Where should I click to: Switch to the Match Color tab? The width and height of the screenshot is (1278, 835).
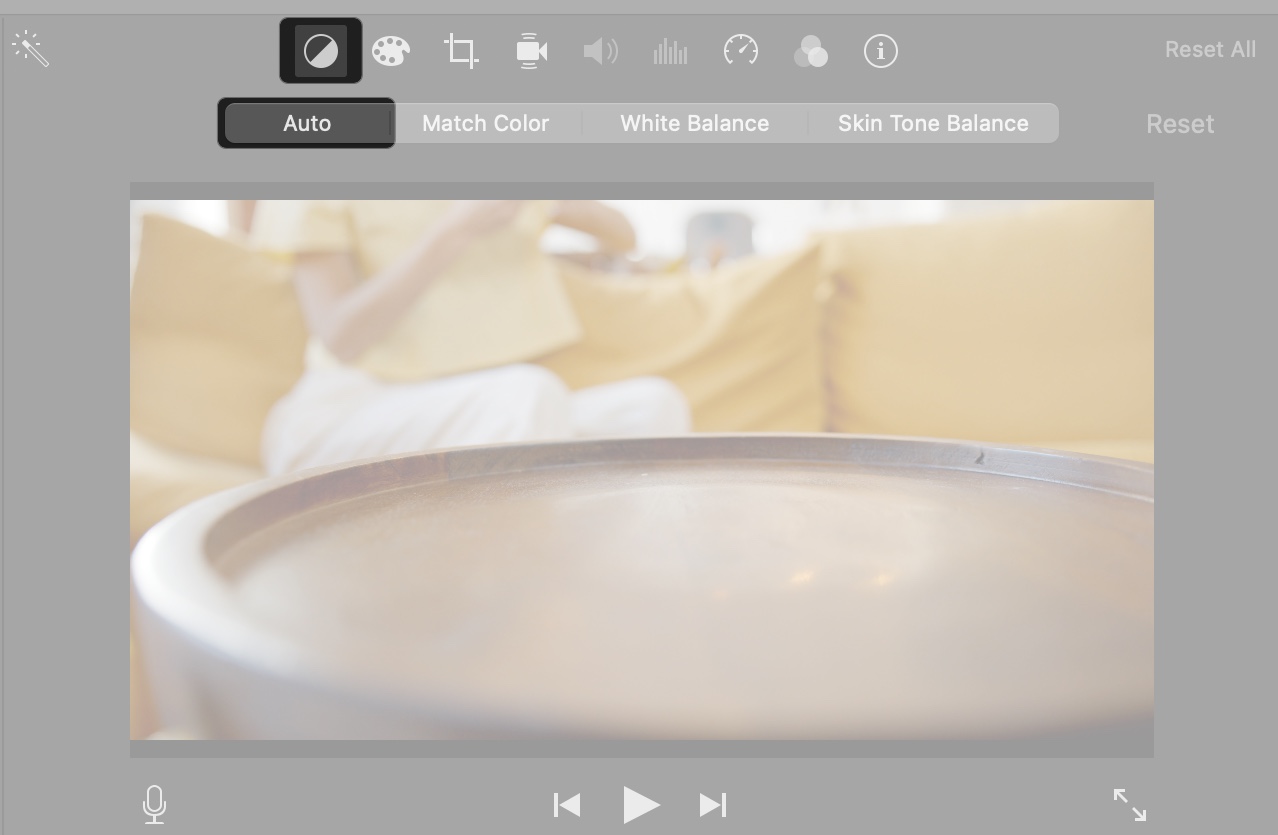(486, 122)
